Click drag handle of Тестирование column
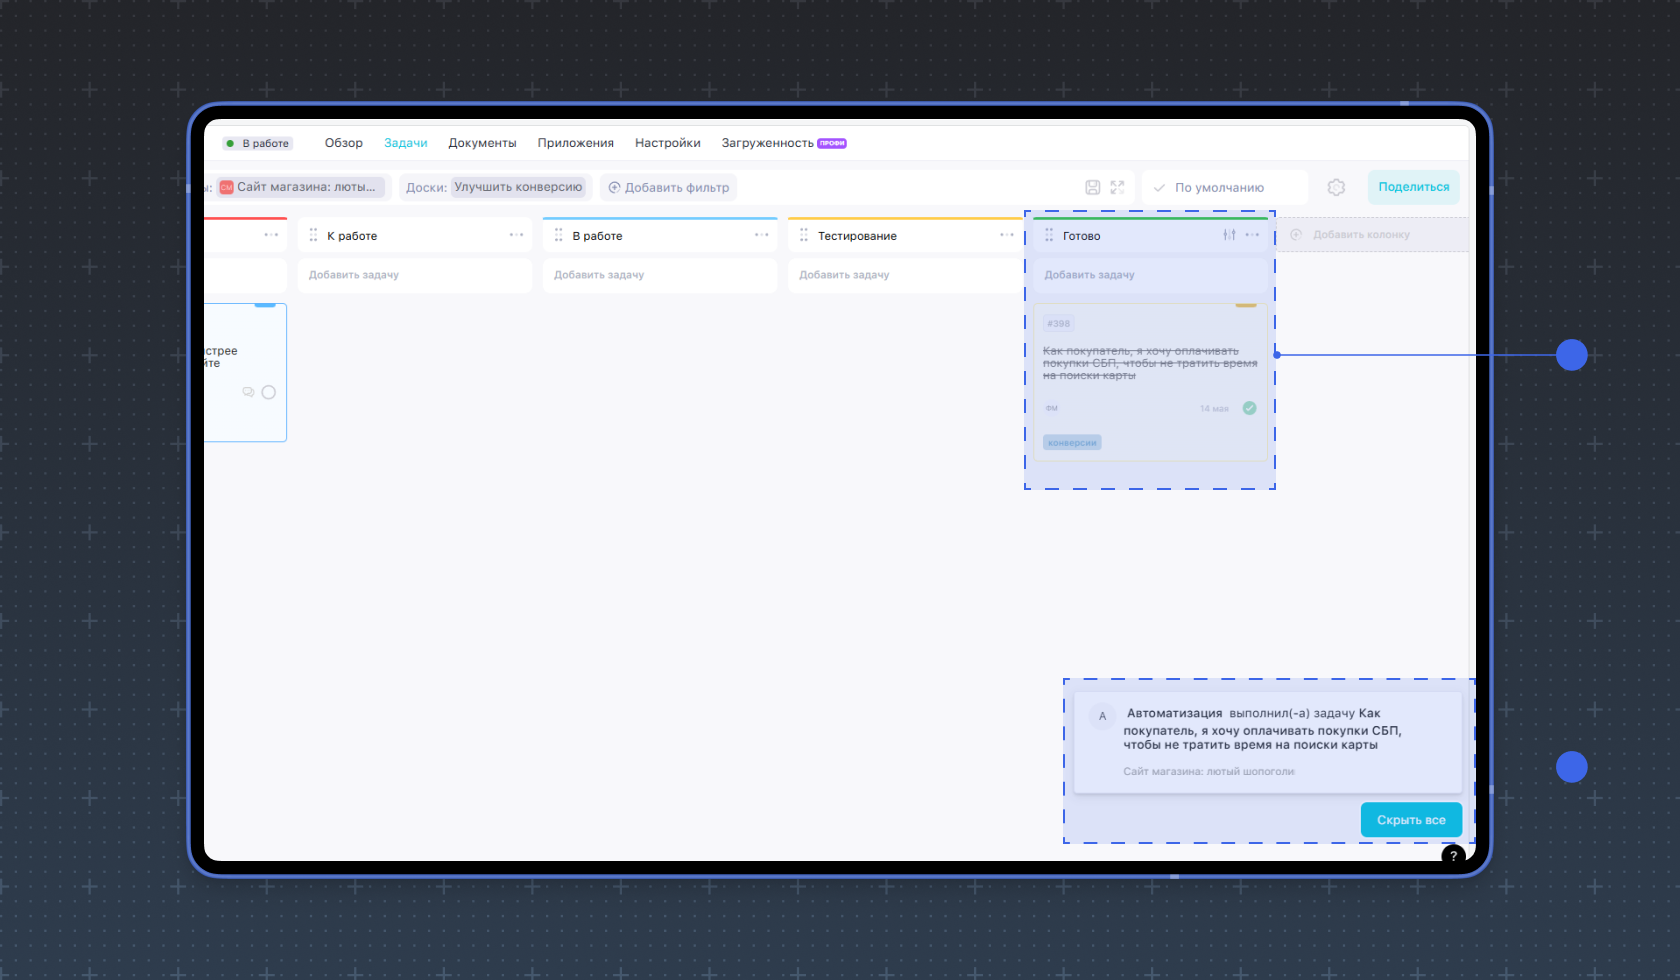The image size is (1680, 980). (x=804, y=235)
